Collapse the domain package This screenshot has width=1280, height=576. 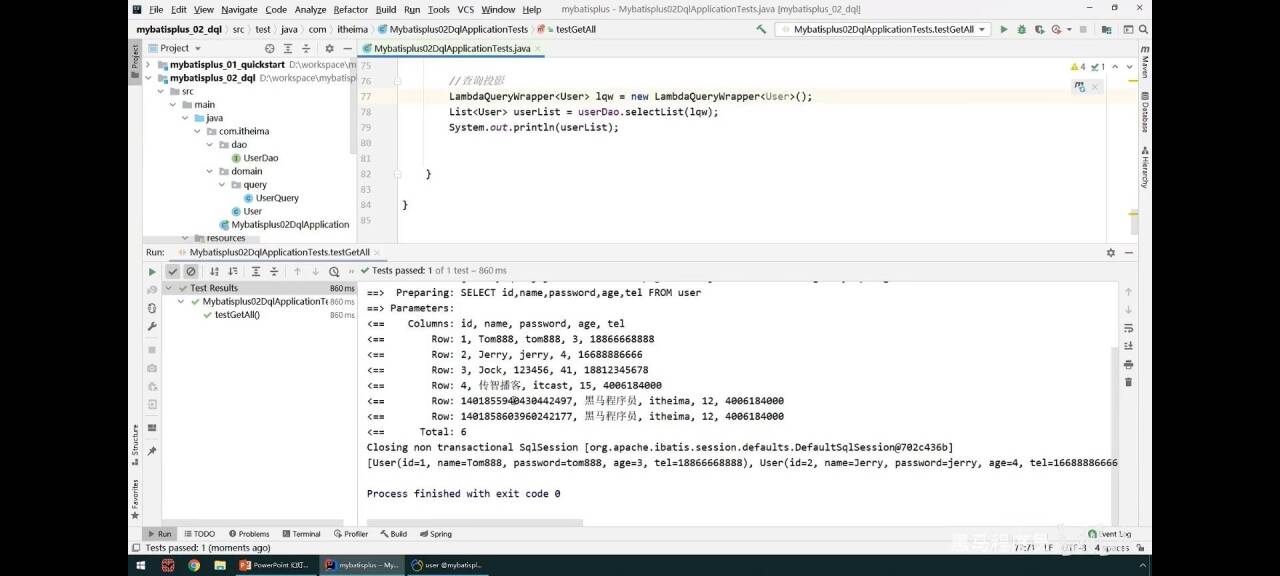tap(210, 171)
